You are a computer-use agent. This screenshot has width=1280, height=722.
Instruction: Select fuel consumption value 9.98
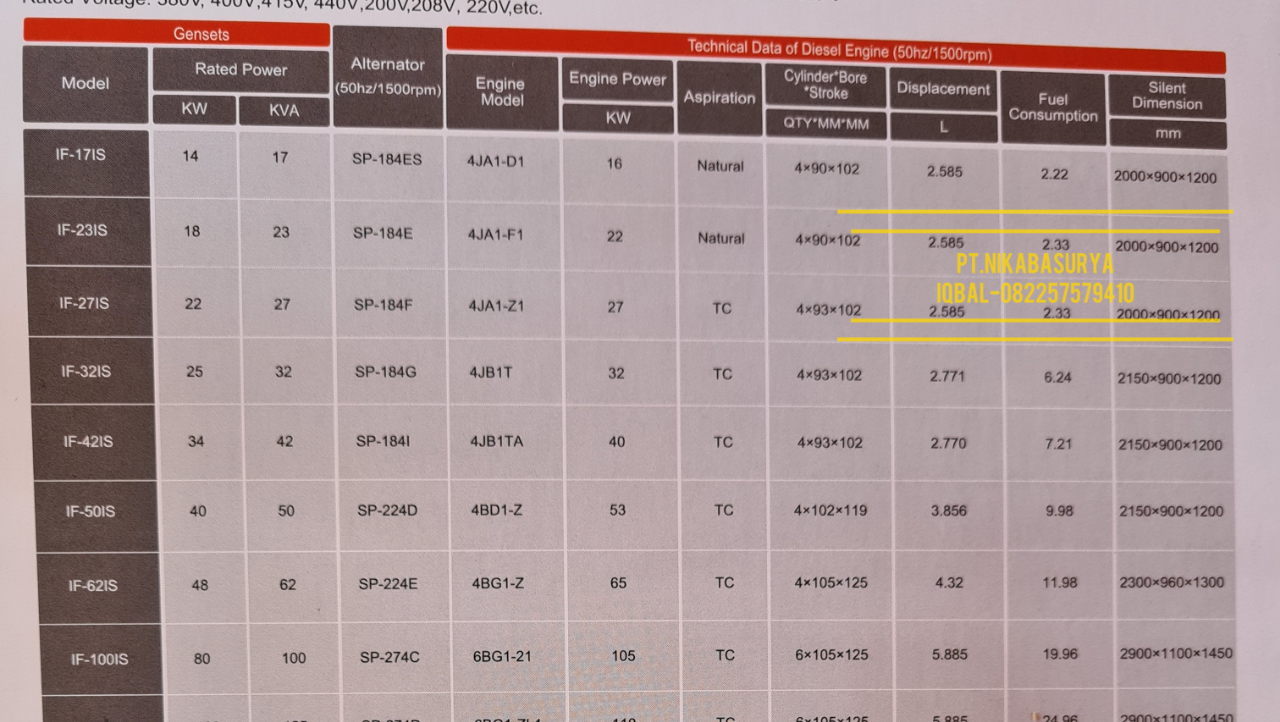[x=1059, y=510]
